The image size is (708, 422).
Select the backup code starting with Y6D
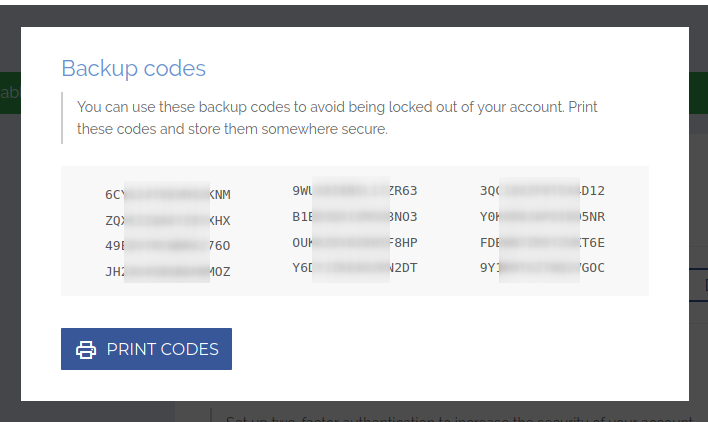[x=354, y=267]
